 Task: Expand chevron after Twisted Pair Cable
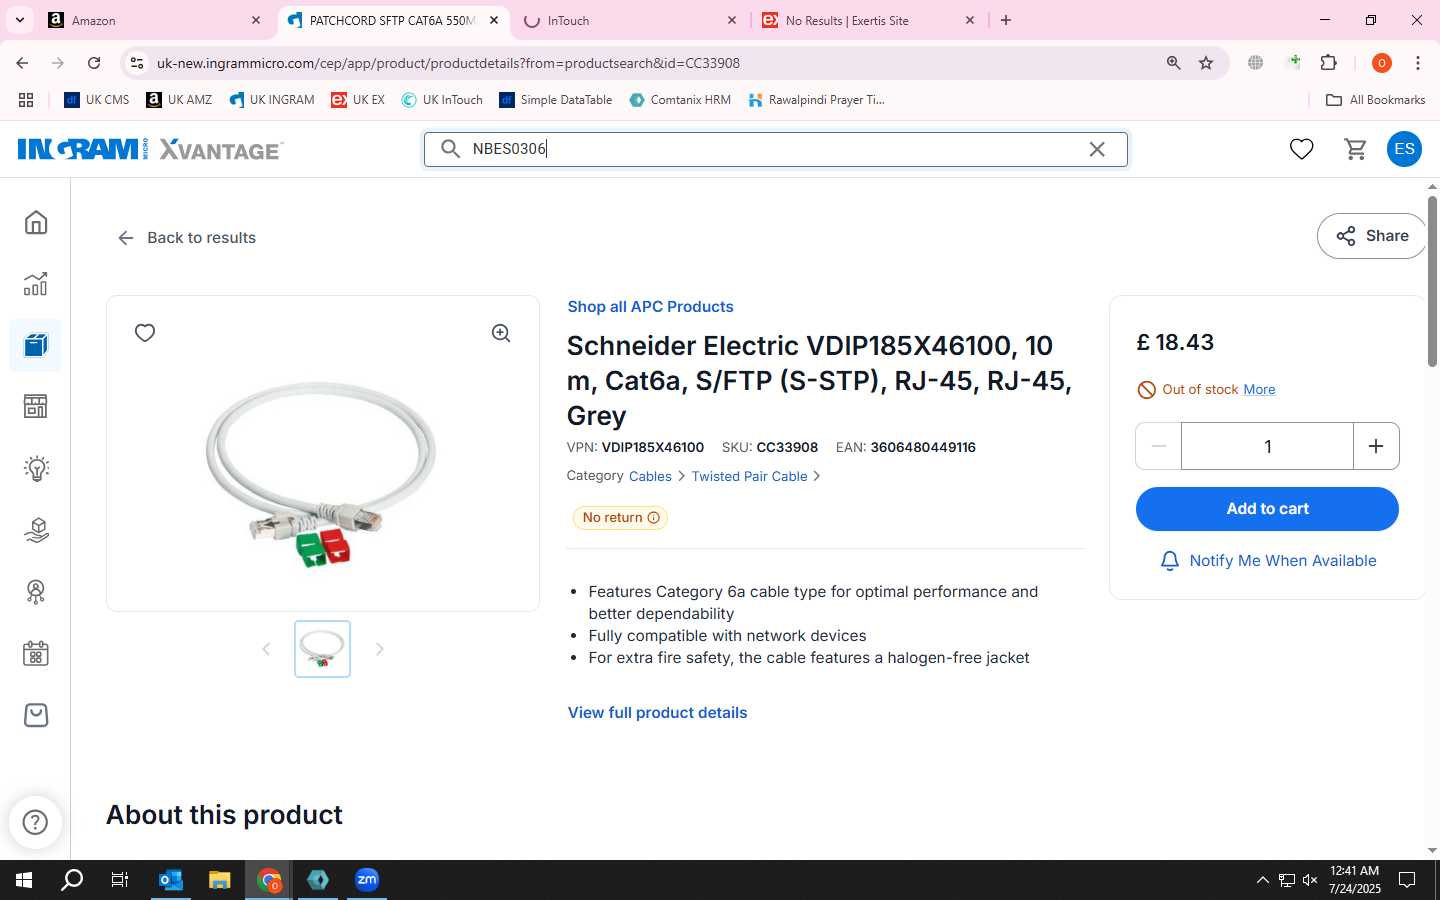(x=817, y=476)
